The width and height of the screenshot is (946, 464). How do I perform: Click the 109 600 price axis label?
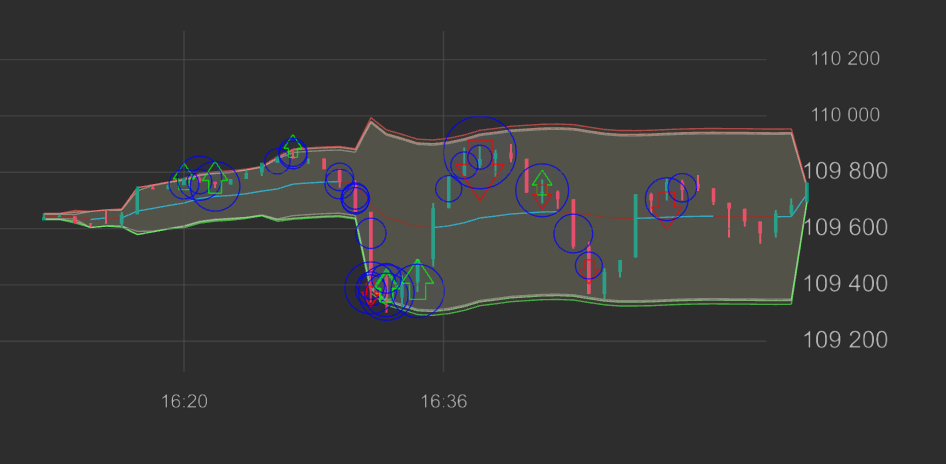click(845, 228)
